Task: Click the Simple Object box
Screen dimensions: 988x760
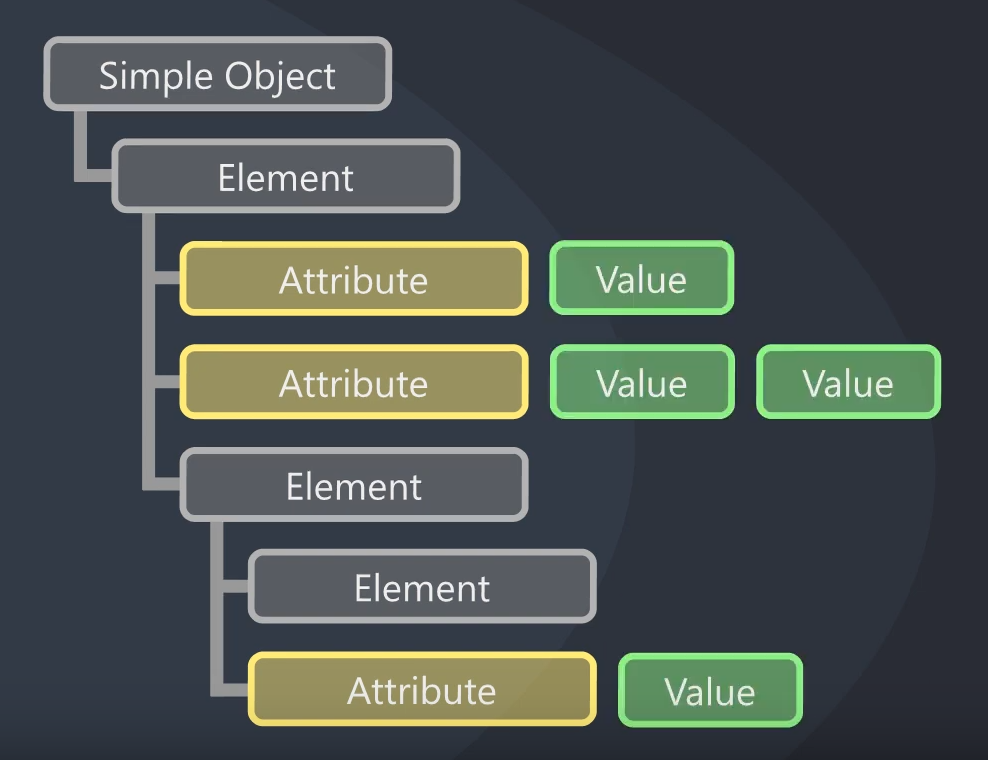Action: click(217, 74)
